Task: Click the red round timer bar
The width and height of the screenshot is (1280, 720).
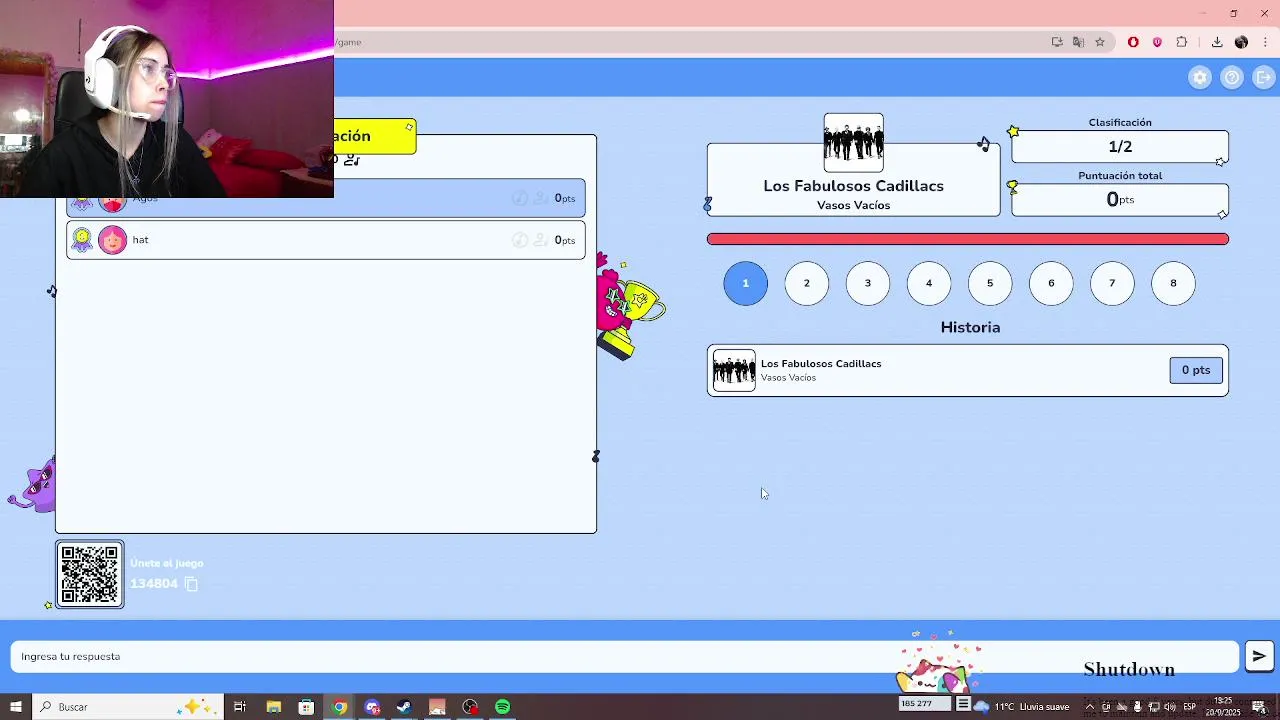Action: [967, 239]
